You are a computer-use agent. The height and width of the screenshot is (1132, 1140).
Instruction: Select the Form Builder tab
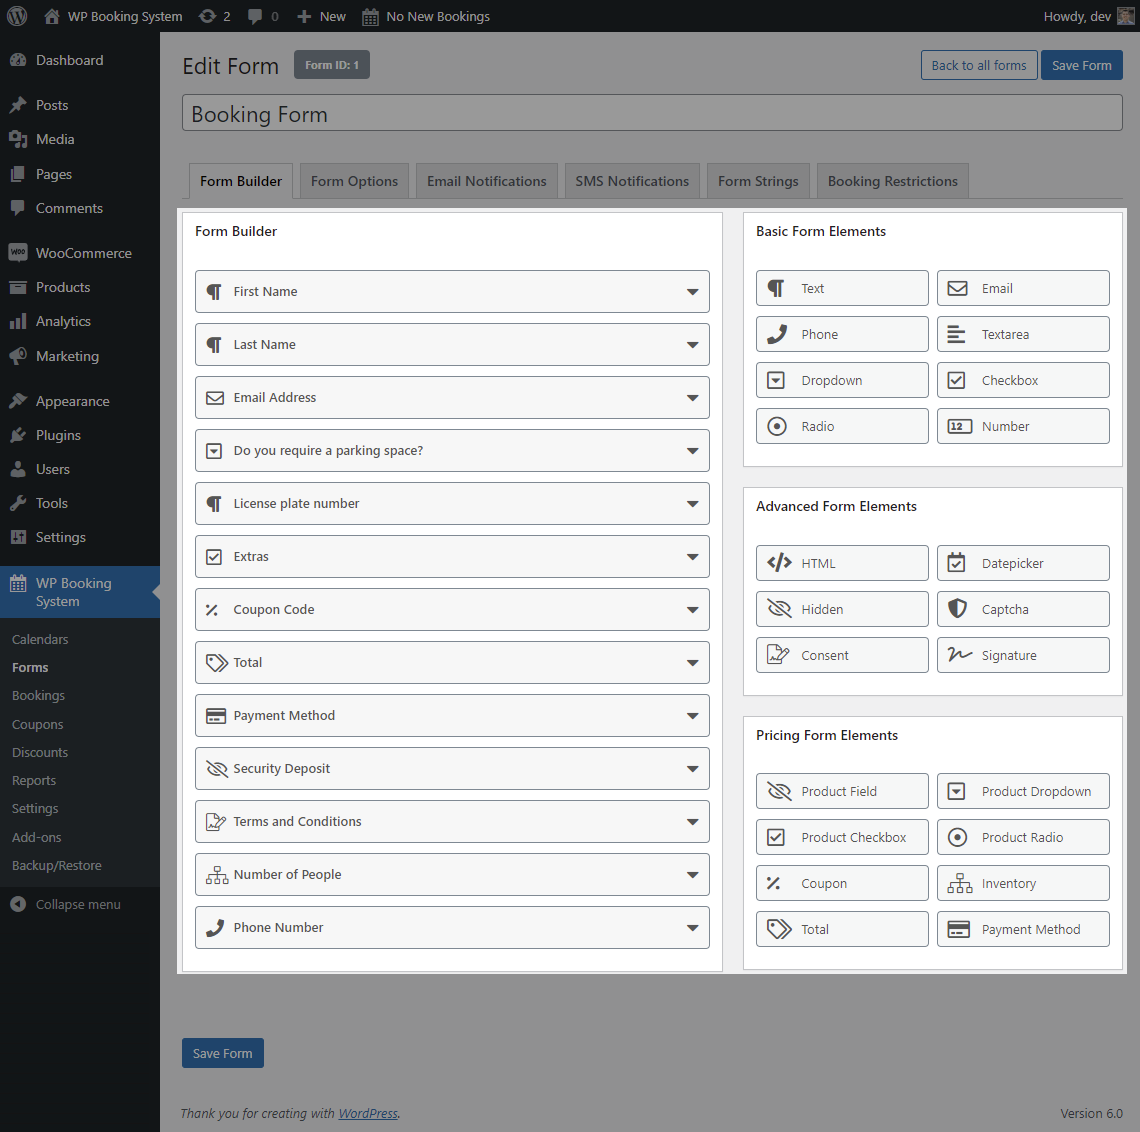pos(241,181)
